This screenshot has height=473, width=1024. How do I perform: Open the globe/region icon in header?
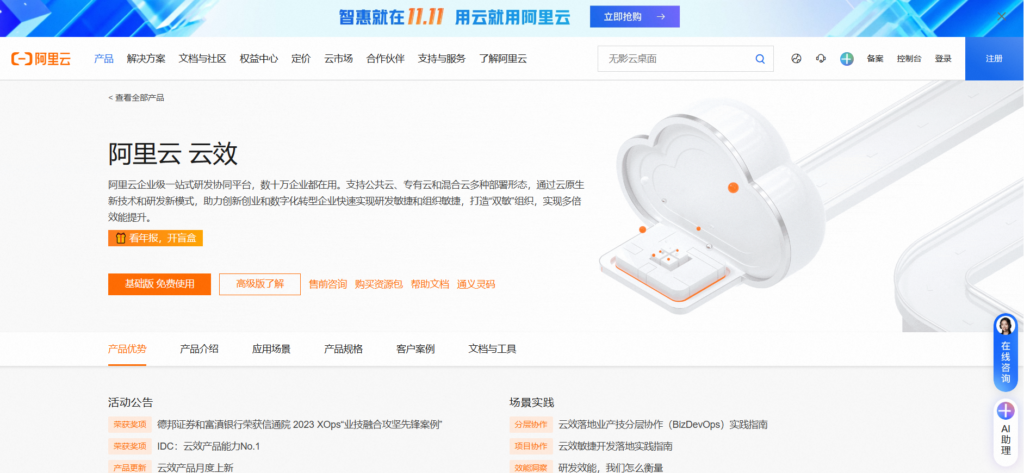pos(796,59)
